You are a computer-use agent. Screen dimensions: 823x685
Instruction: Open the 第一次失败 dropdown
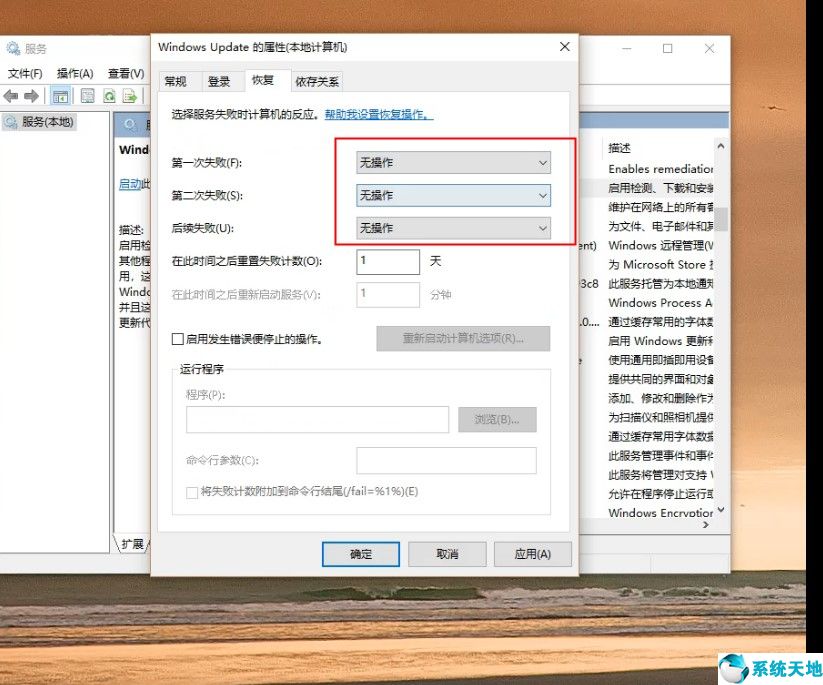pos(453,163)
